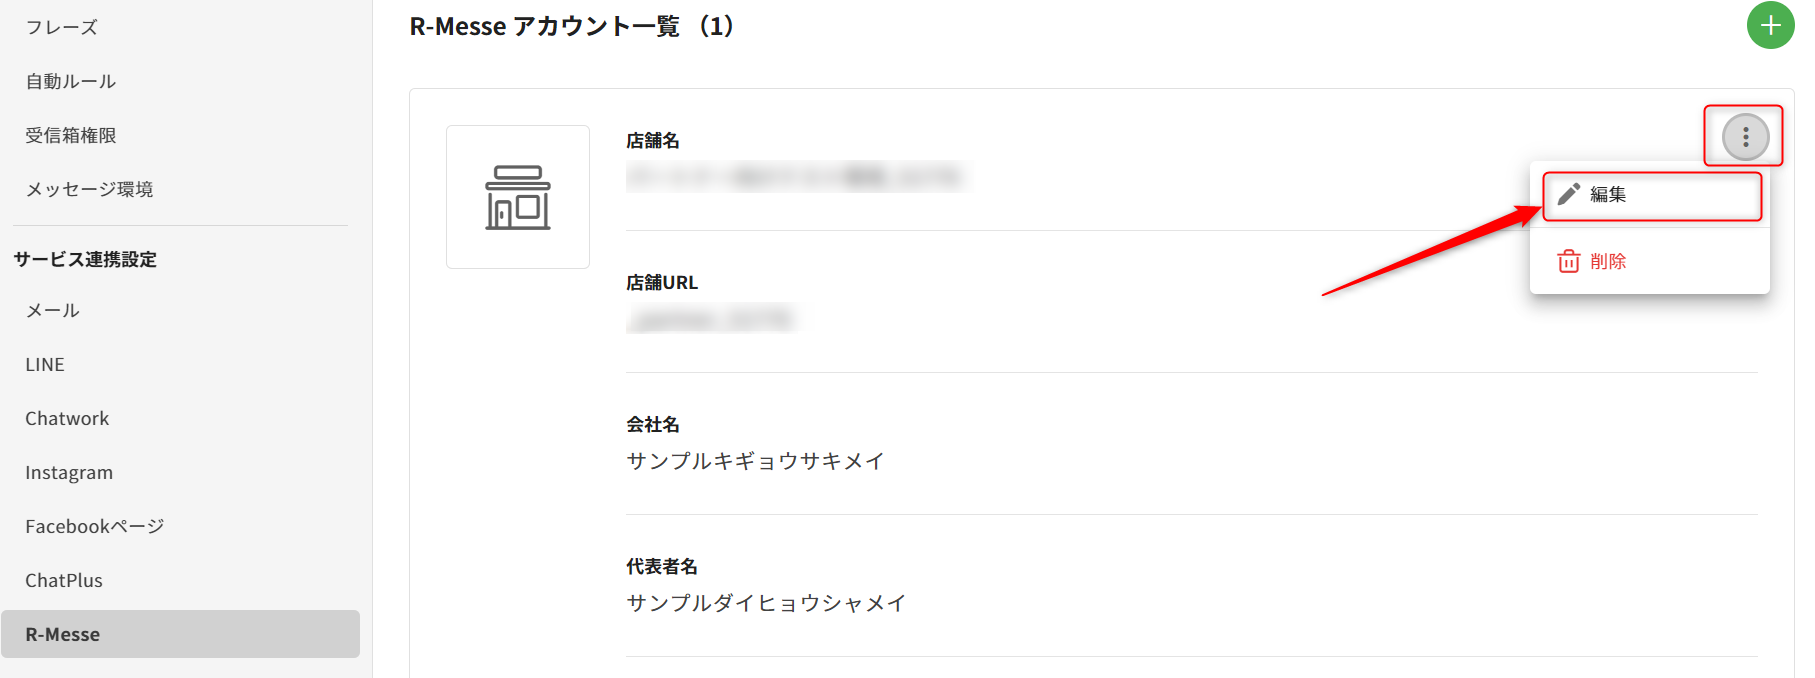1815x678 pixels.
Task: Select 削除 from the popup menu
Action: [1608, 261]
